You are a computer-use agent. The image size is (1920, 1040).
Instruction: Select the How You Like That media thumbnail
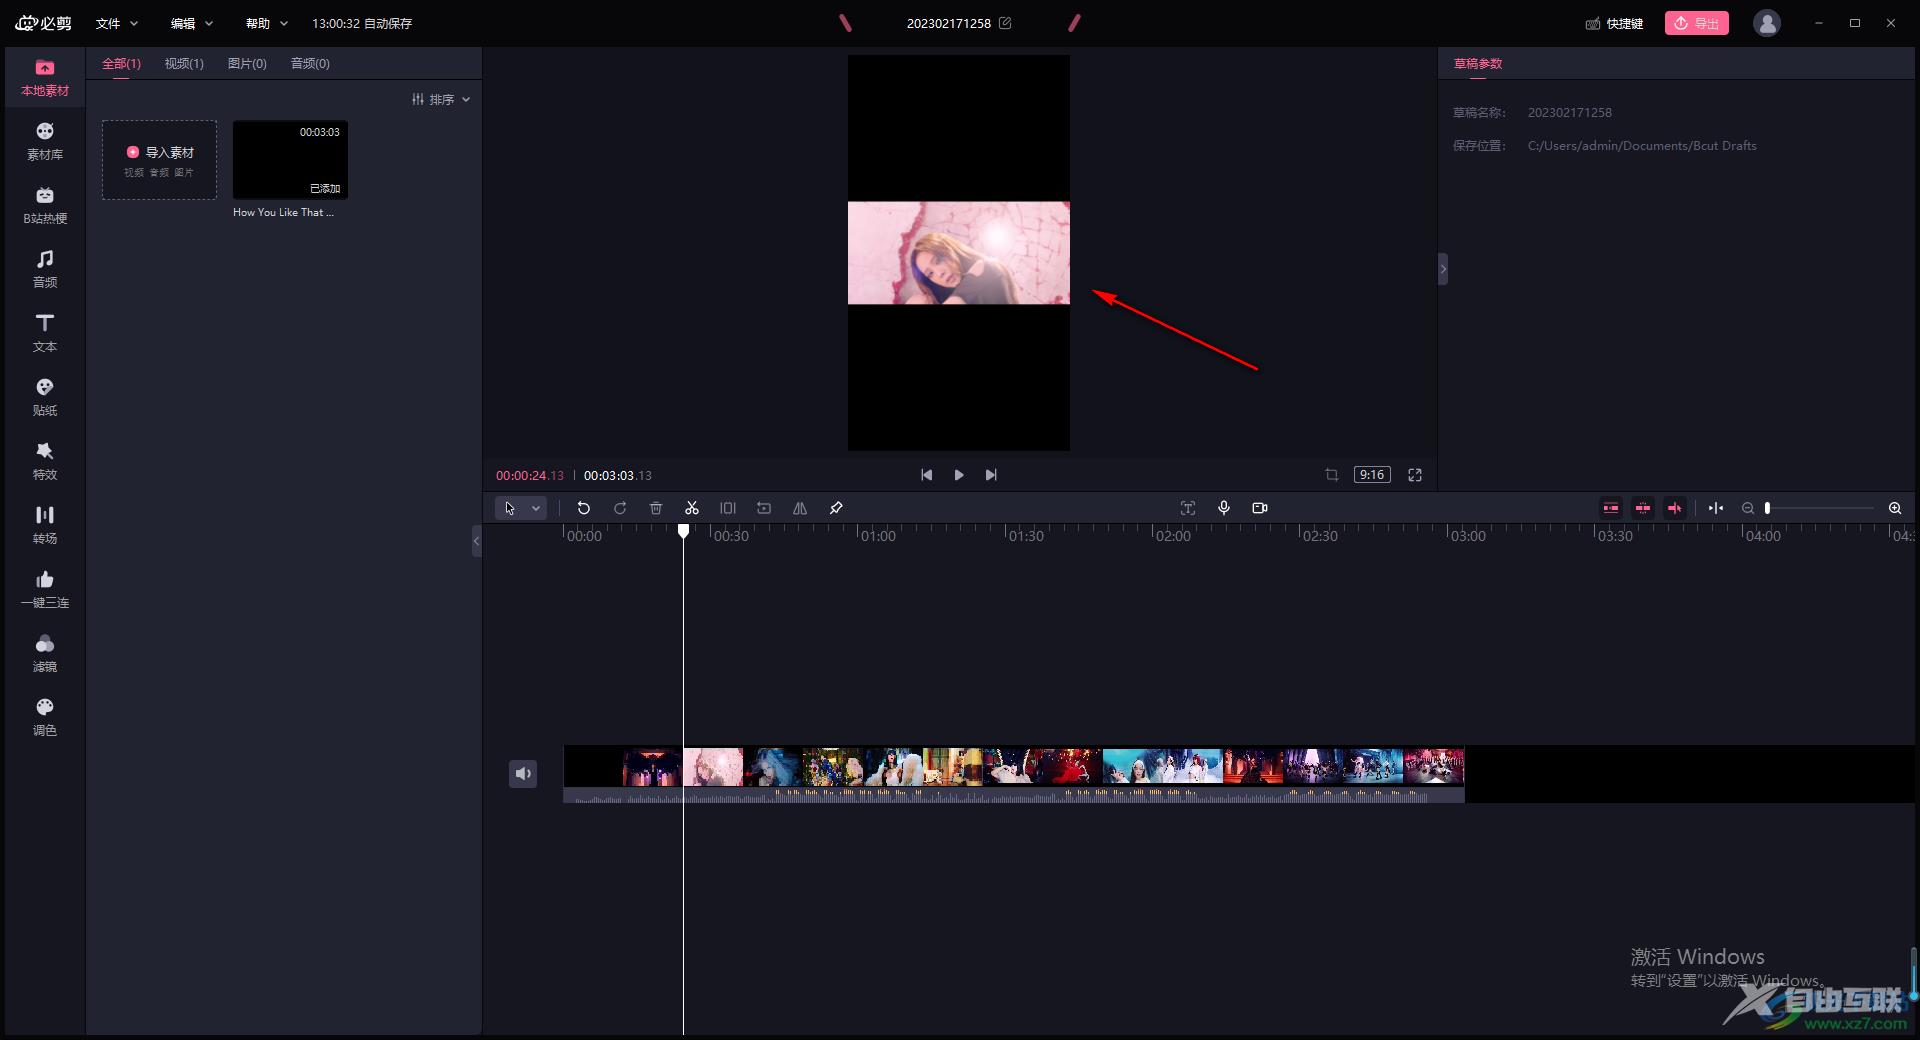[290, 160]
